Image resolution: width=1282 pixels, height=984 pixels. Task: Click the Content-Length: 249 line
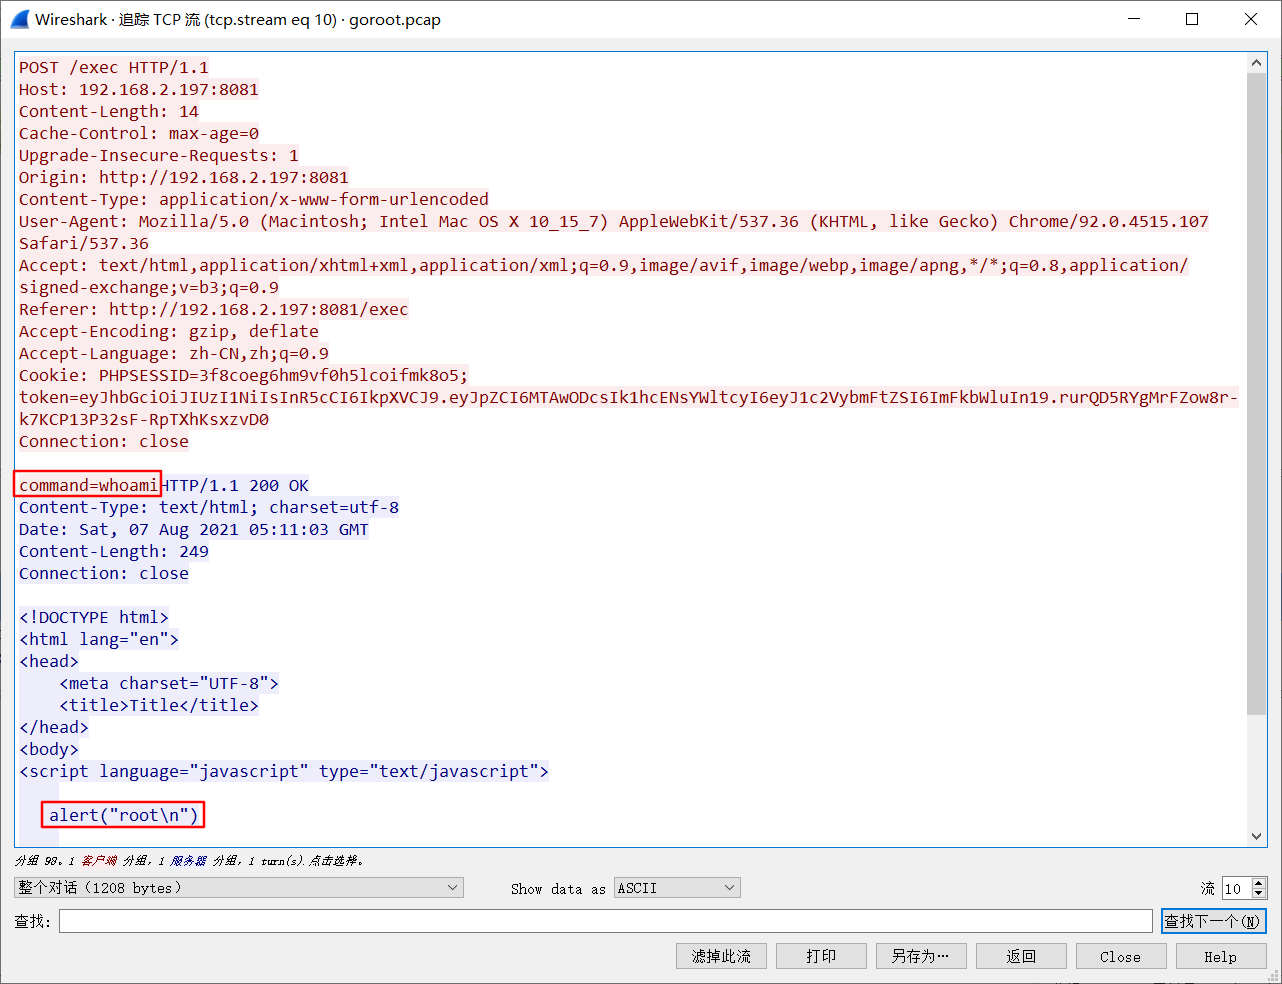pyautogui.click(x=114, y=551)
